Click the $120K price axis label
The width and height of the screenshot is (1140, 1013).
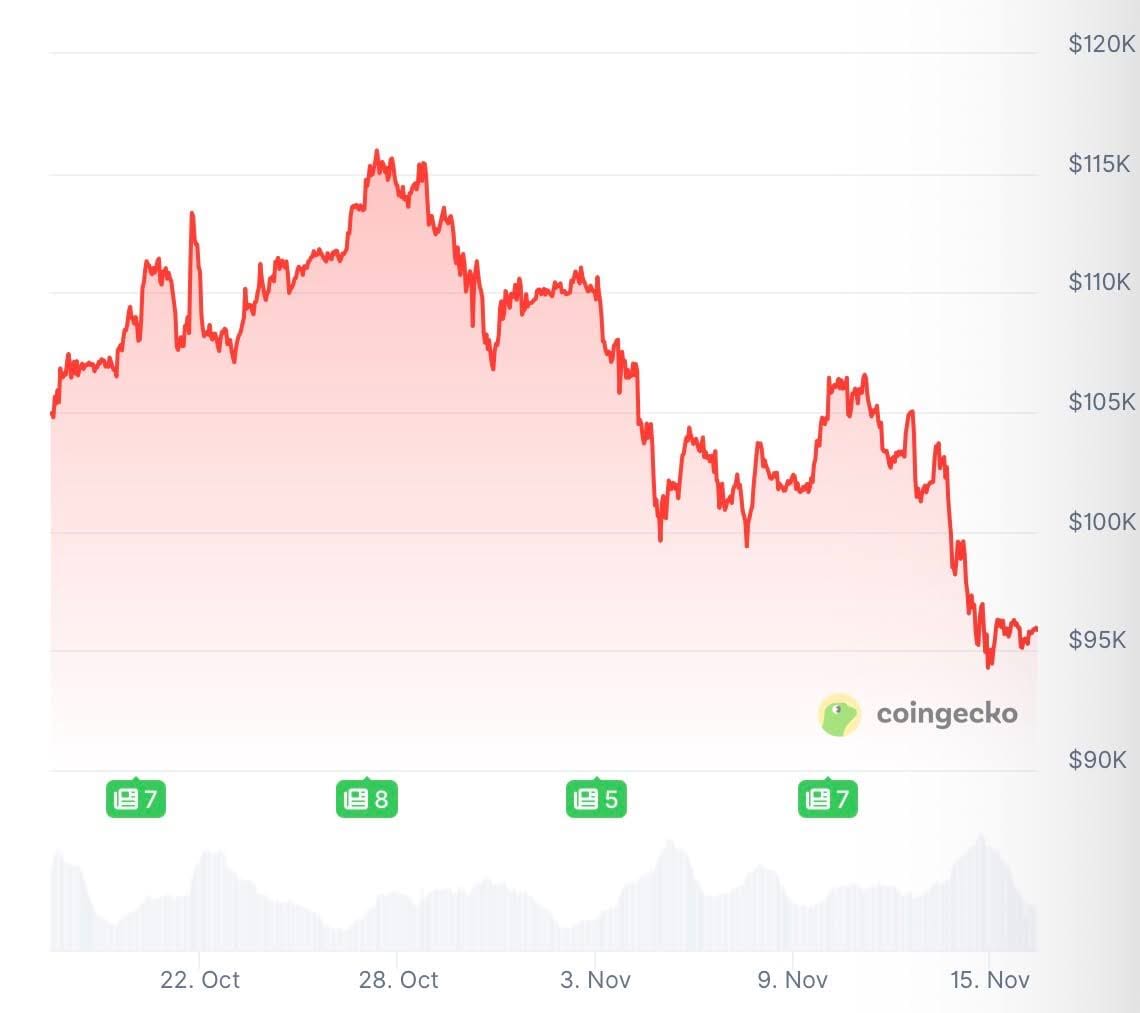click(1102, 44)
